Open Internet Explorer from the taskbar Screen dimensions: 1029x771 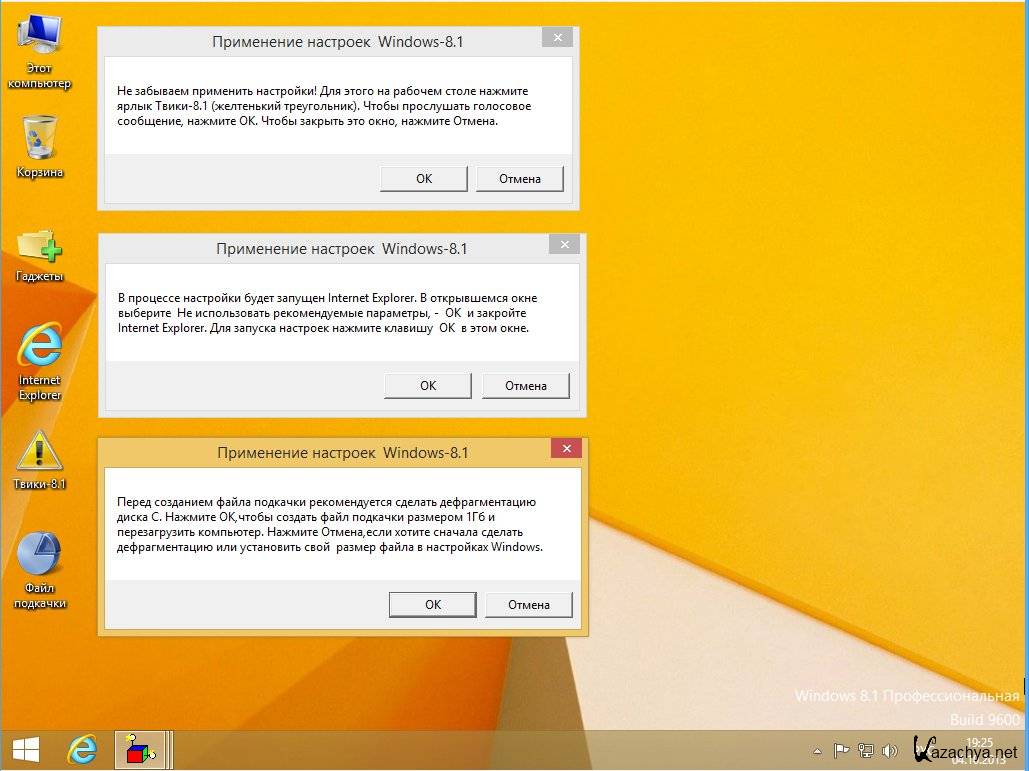82,749
